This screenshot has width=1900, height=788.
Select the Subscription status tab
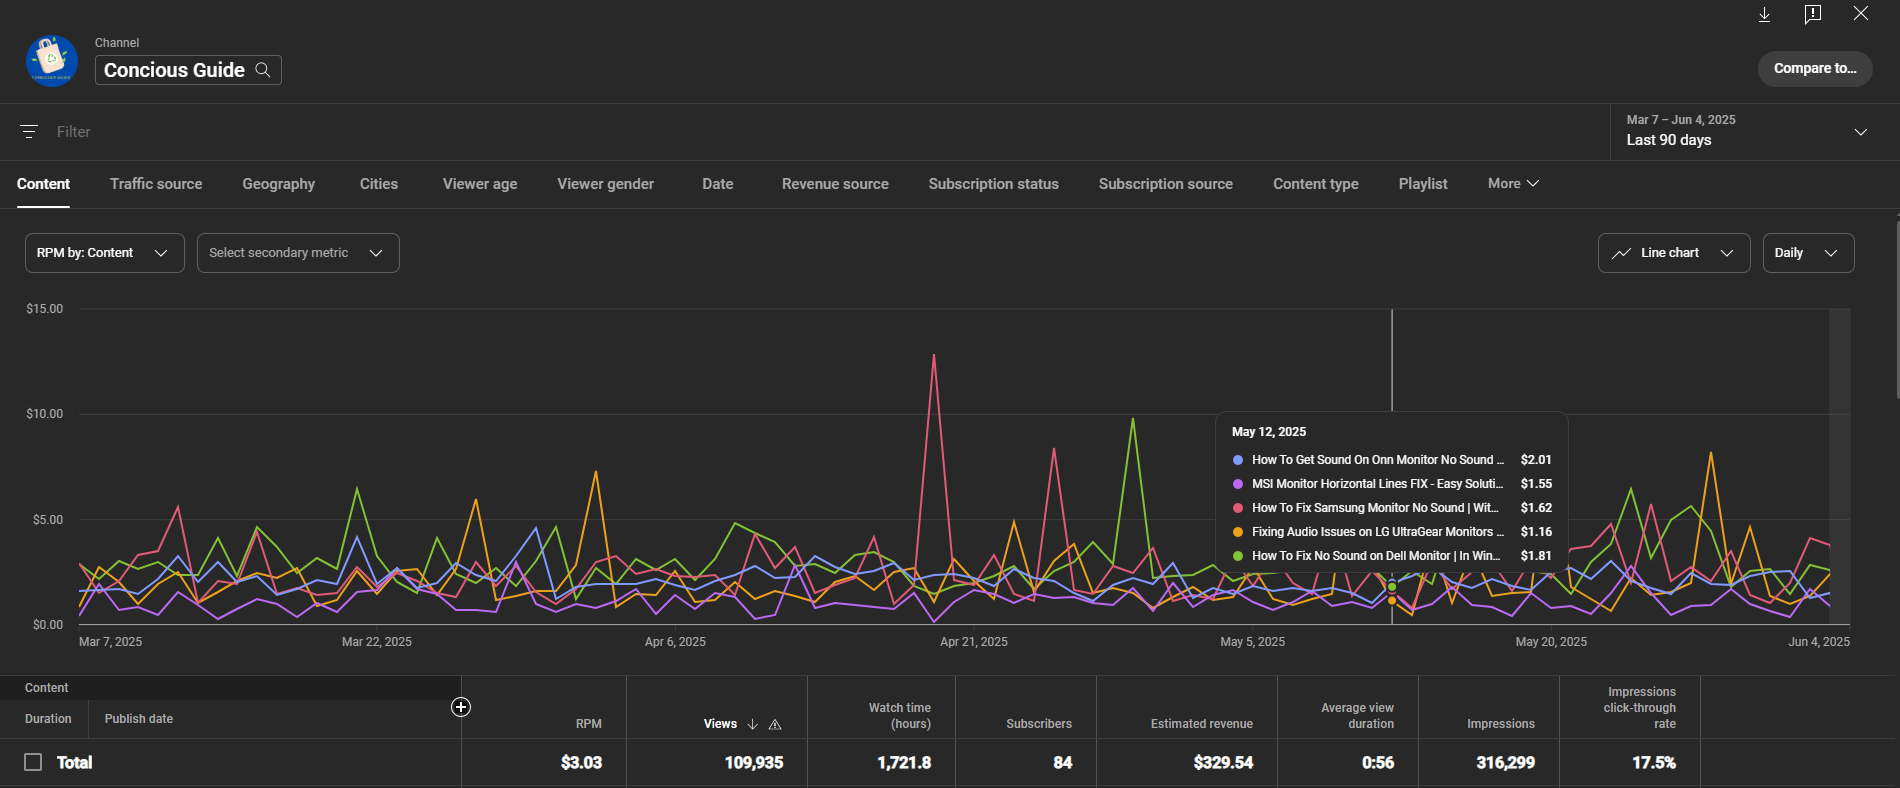click(993, 184)
